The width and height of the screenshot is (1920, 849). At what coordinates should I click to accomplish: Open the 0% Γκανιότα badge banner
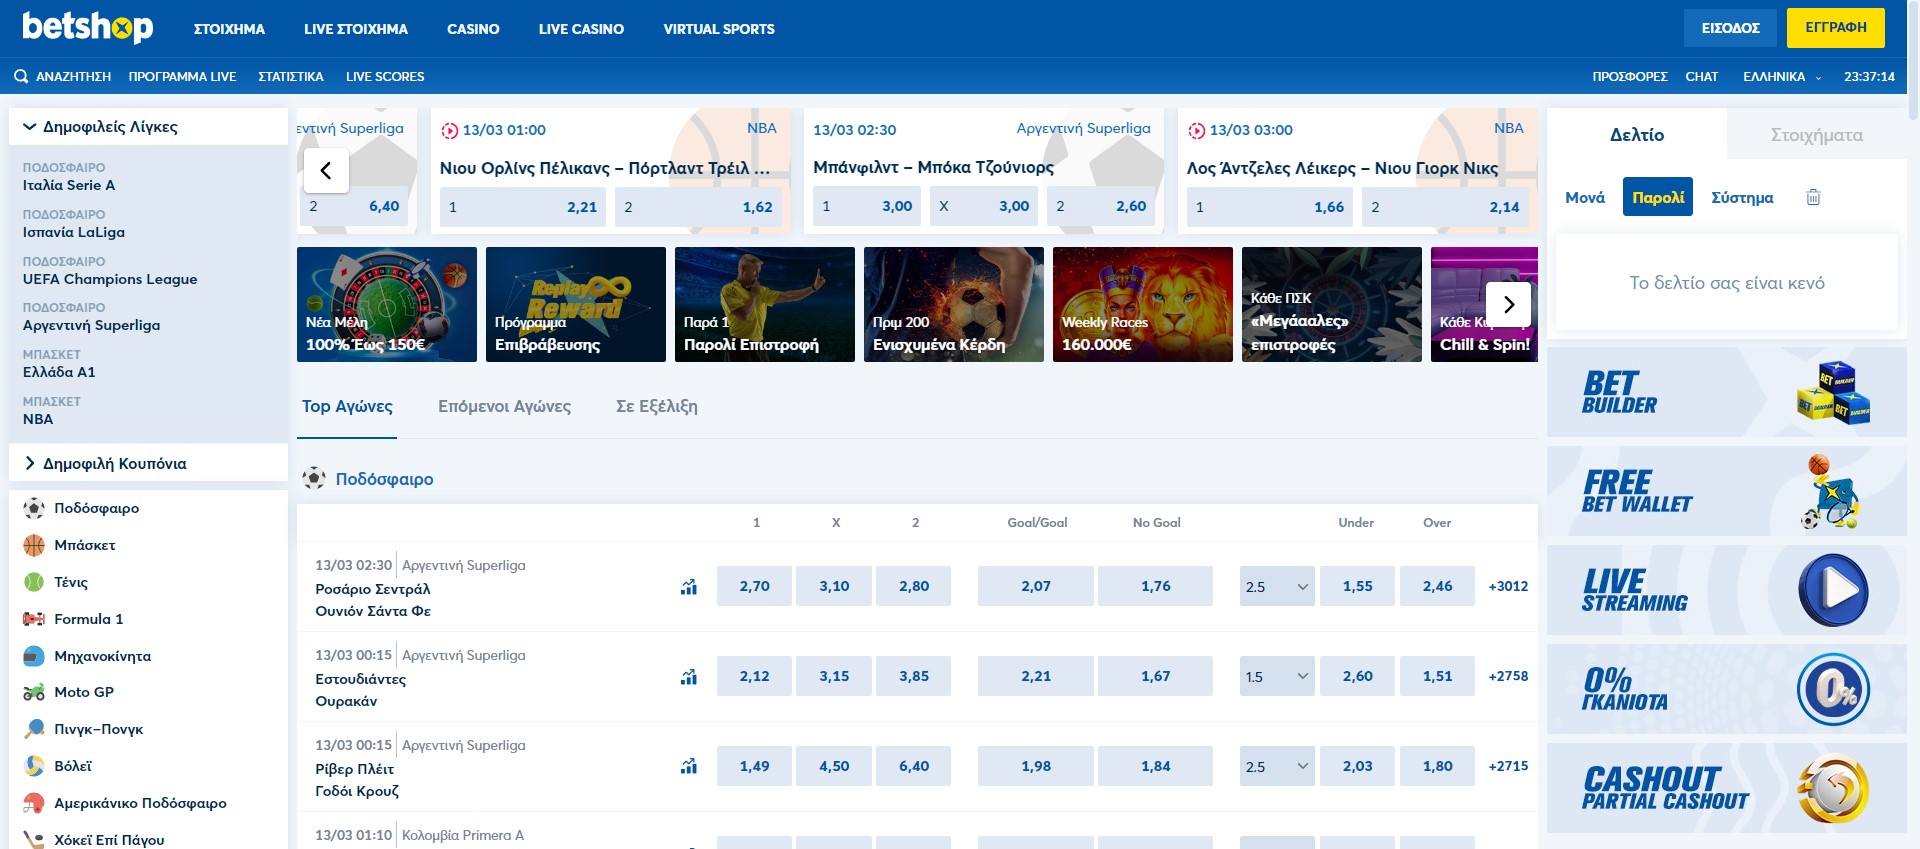(1727, 689)
